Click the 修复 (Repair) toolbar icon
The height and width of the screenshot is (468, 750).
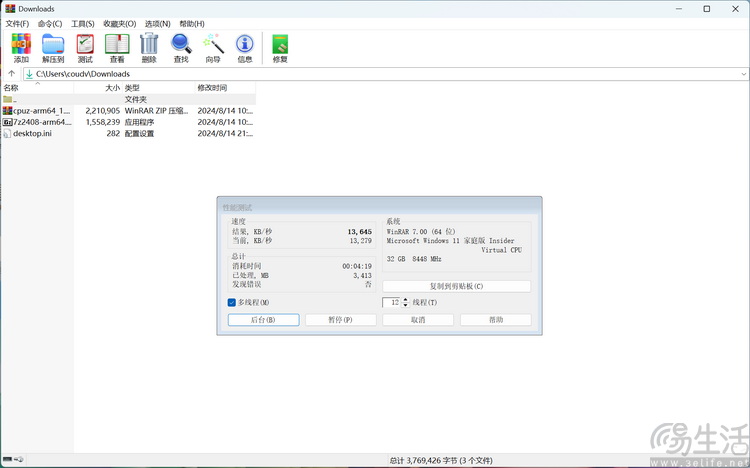(x=280, y=44)
